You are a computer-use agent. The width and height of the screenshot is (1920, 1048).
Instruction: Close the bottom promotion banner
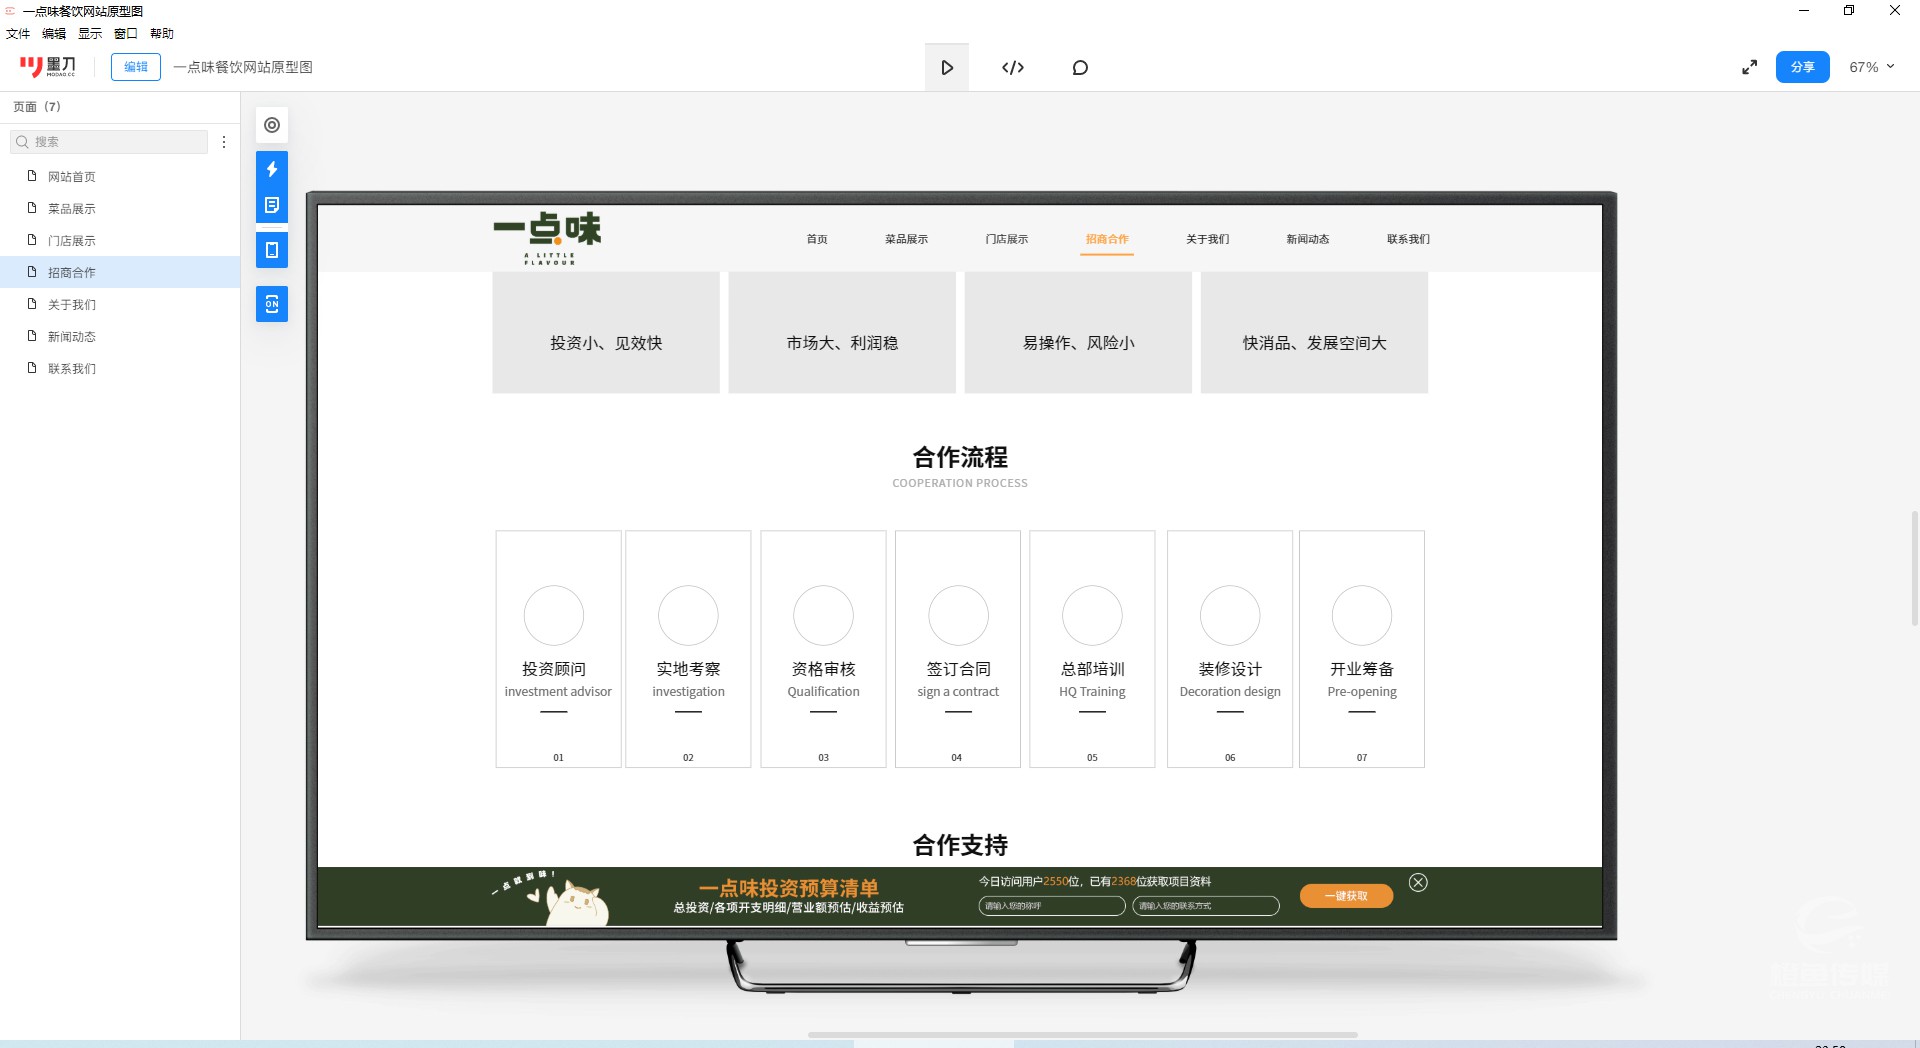(x=1418, y=882)
